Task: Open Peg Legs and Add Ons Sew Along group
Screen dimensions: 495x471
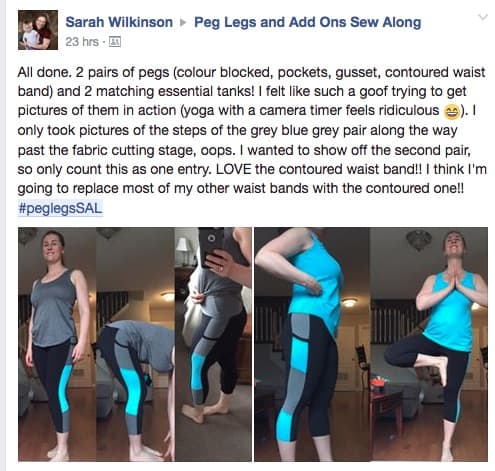Action: (x=307, y=22)
